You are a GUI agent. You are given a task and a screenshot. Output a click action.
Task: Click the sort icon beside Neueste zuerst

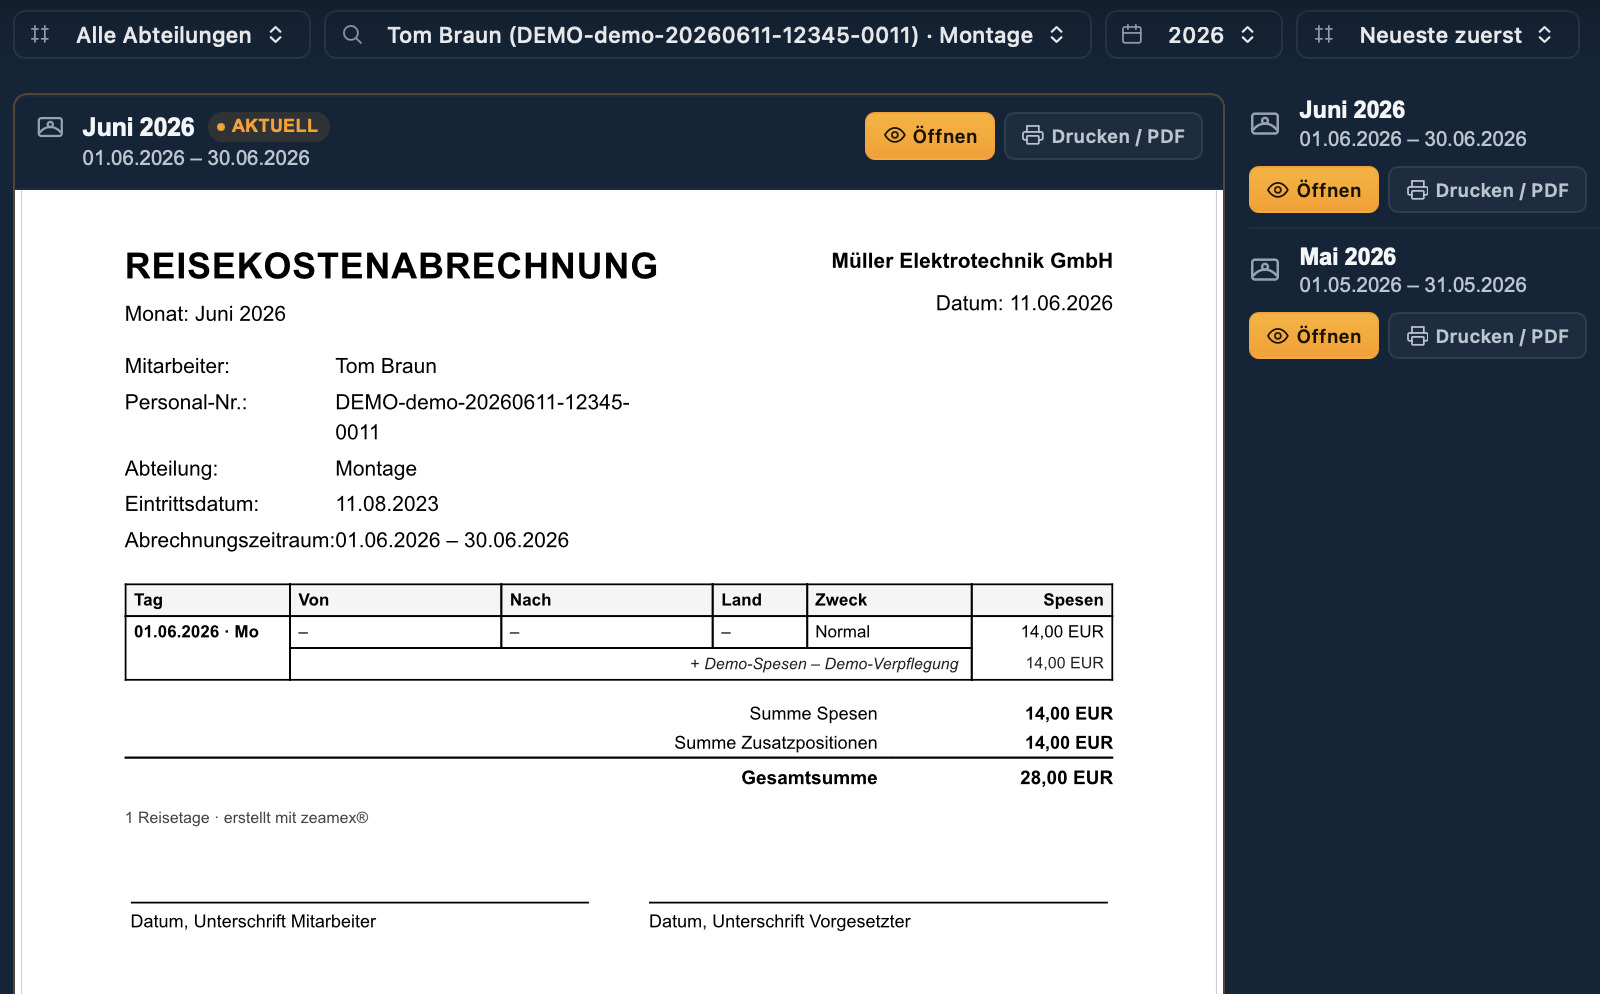pyautogui.click(x=1324, y=35)
